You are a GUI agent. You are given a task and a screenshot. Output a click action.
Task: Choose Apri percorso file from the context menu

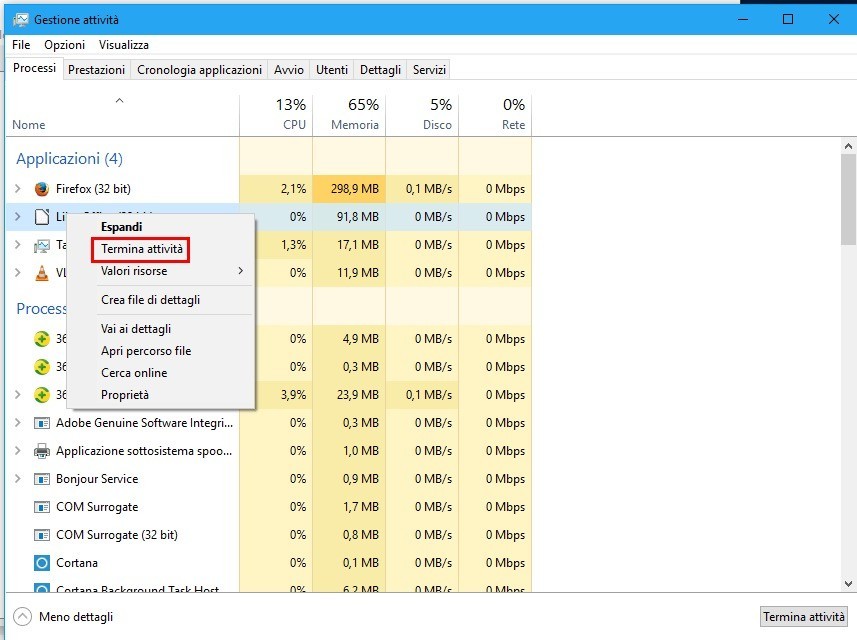coord(146,351)
